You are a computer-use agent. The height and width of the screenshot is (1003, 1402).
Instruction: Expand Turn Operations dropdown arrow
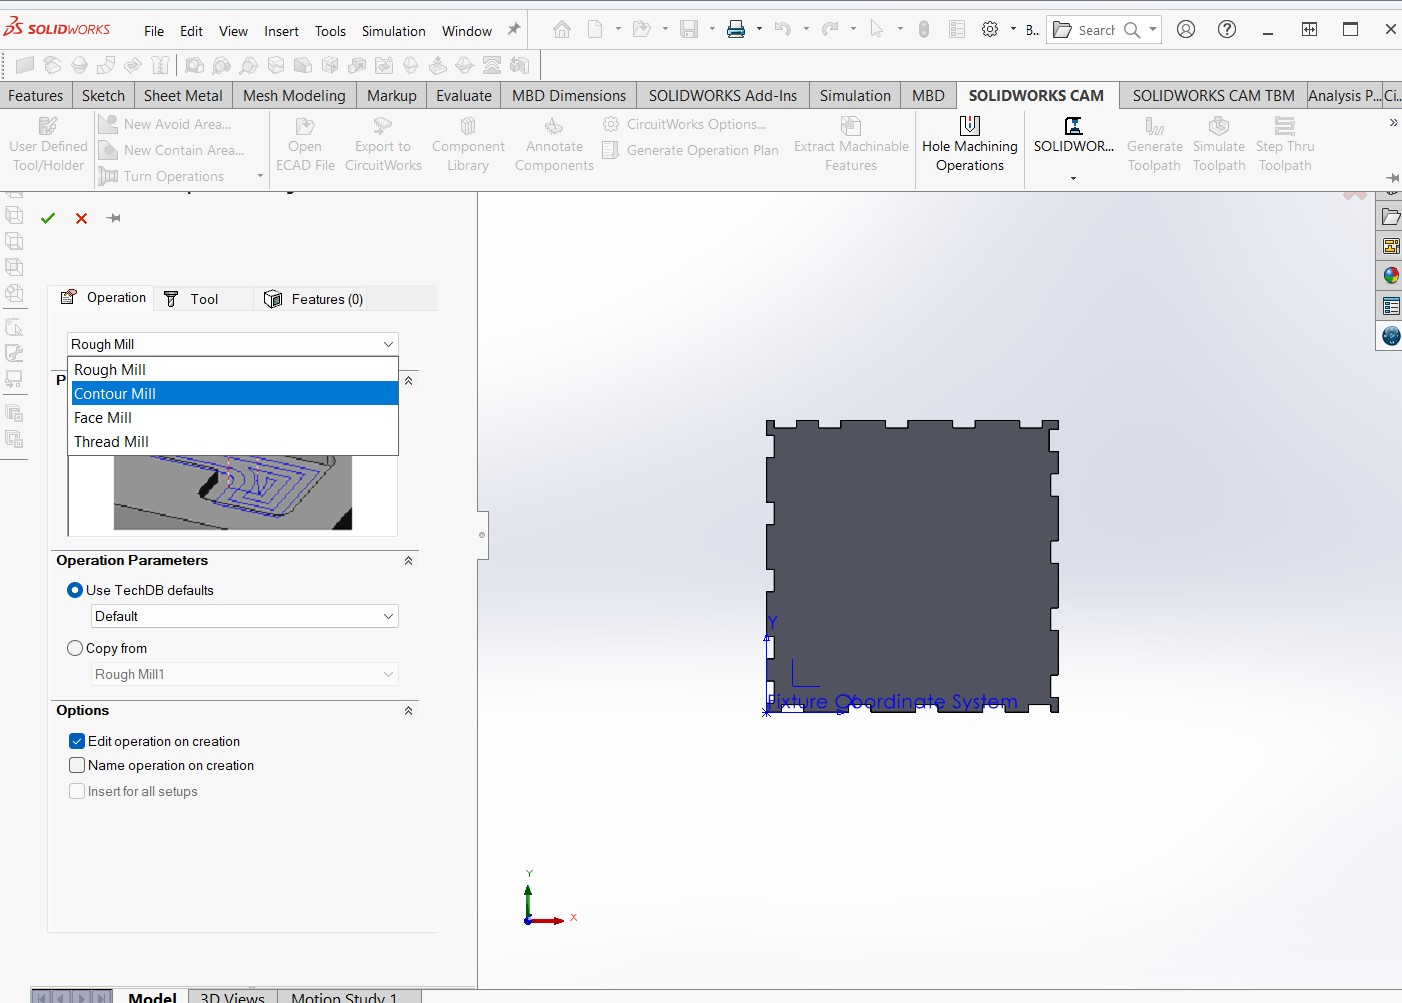(x=260, y=176)
